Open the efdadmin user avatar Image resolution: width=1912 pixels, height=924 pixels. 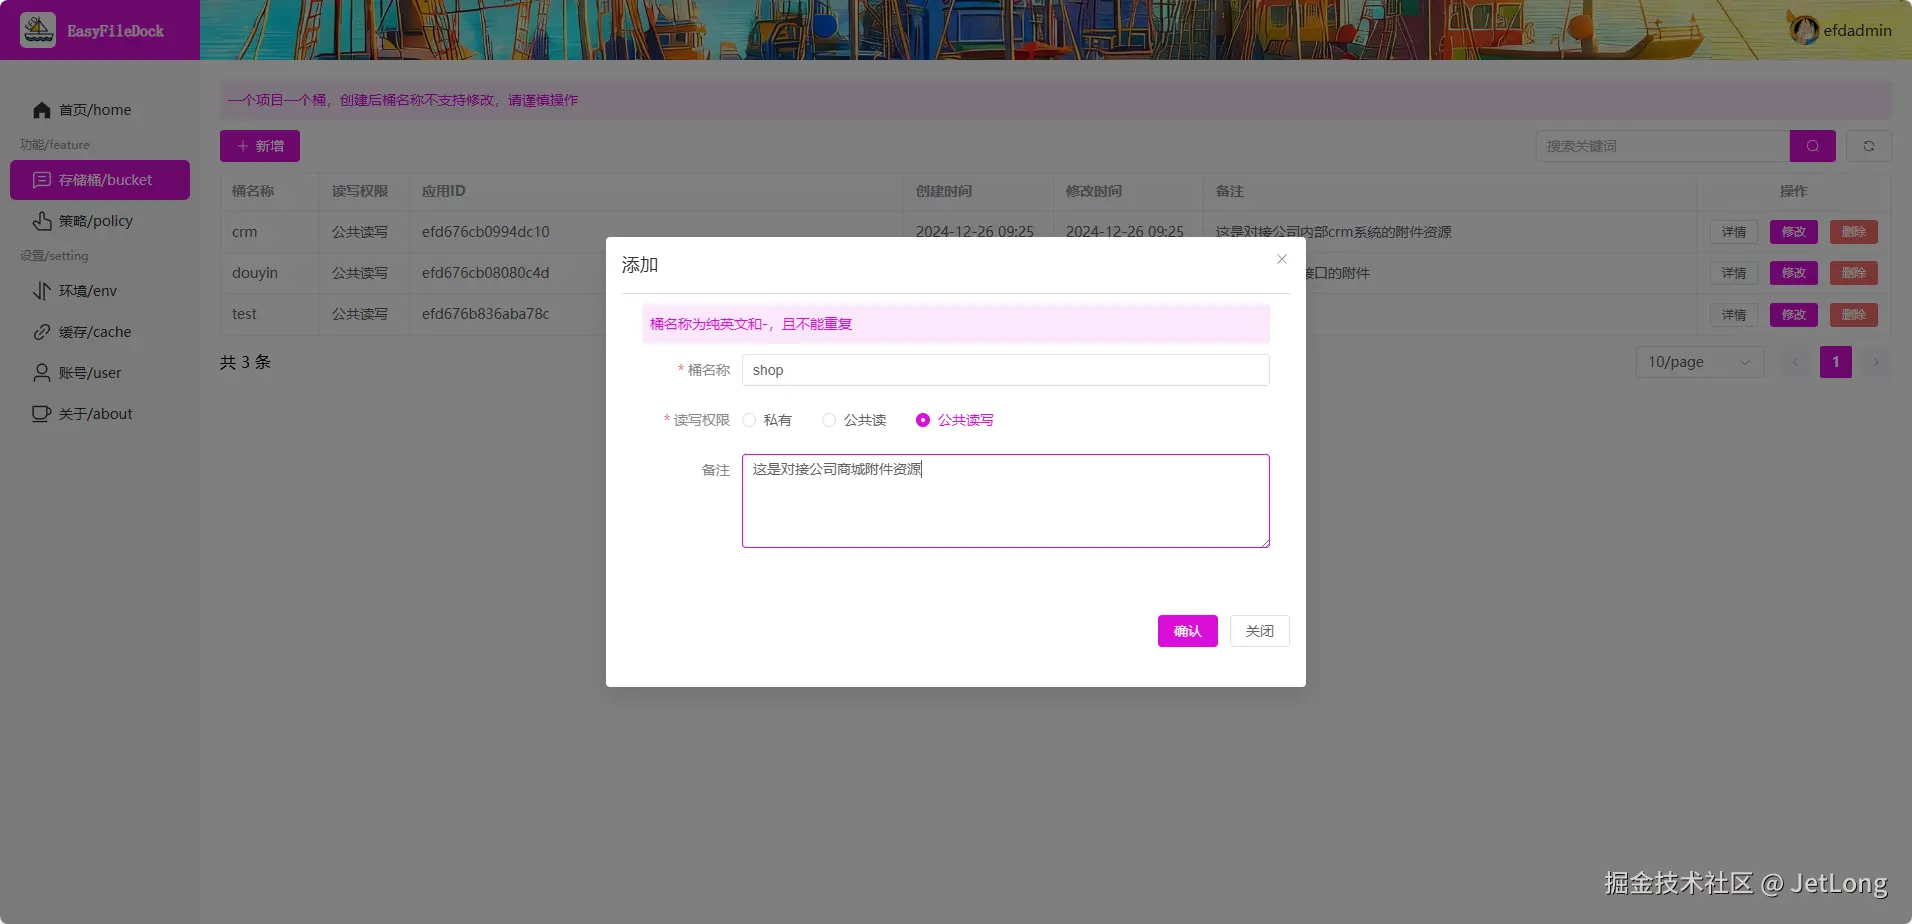(1804, 30)
